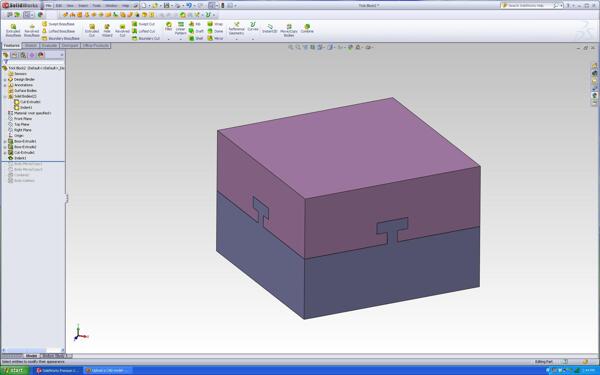Open the DisplayManager tab
The height and width of the screenshot is (375, 600).
click(41, 55)
